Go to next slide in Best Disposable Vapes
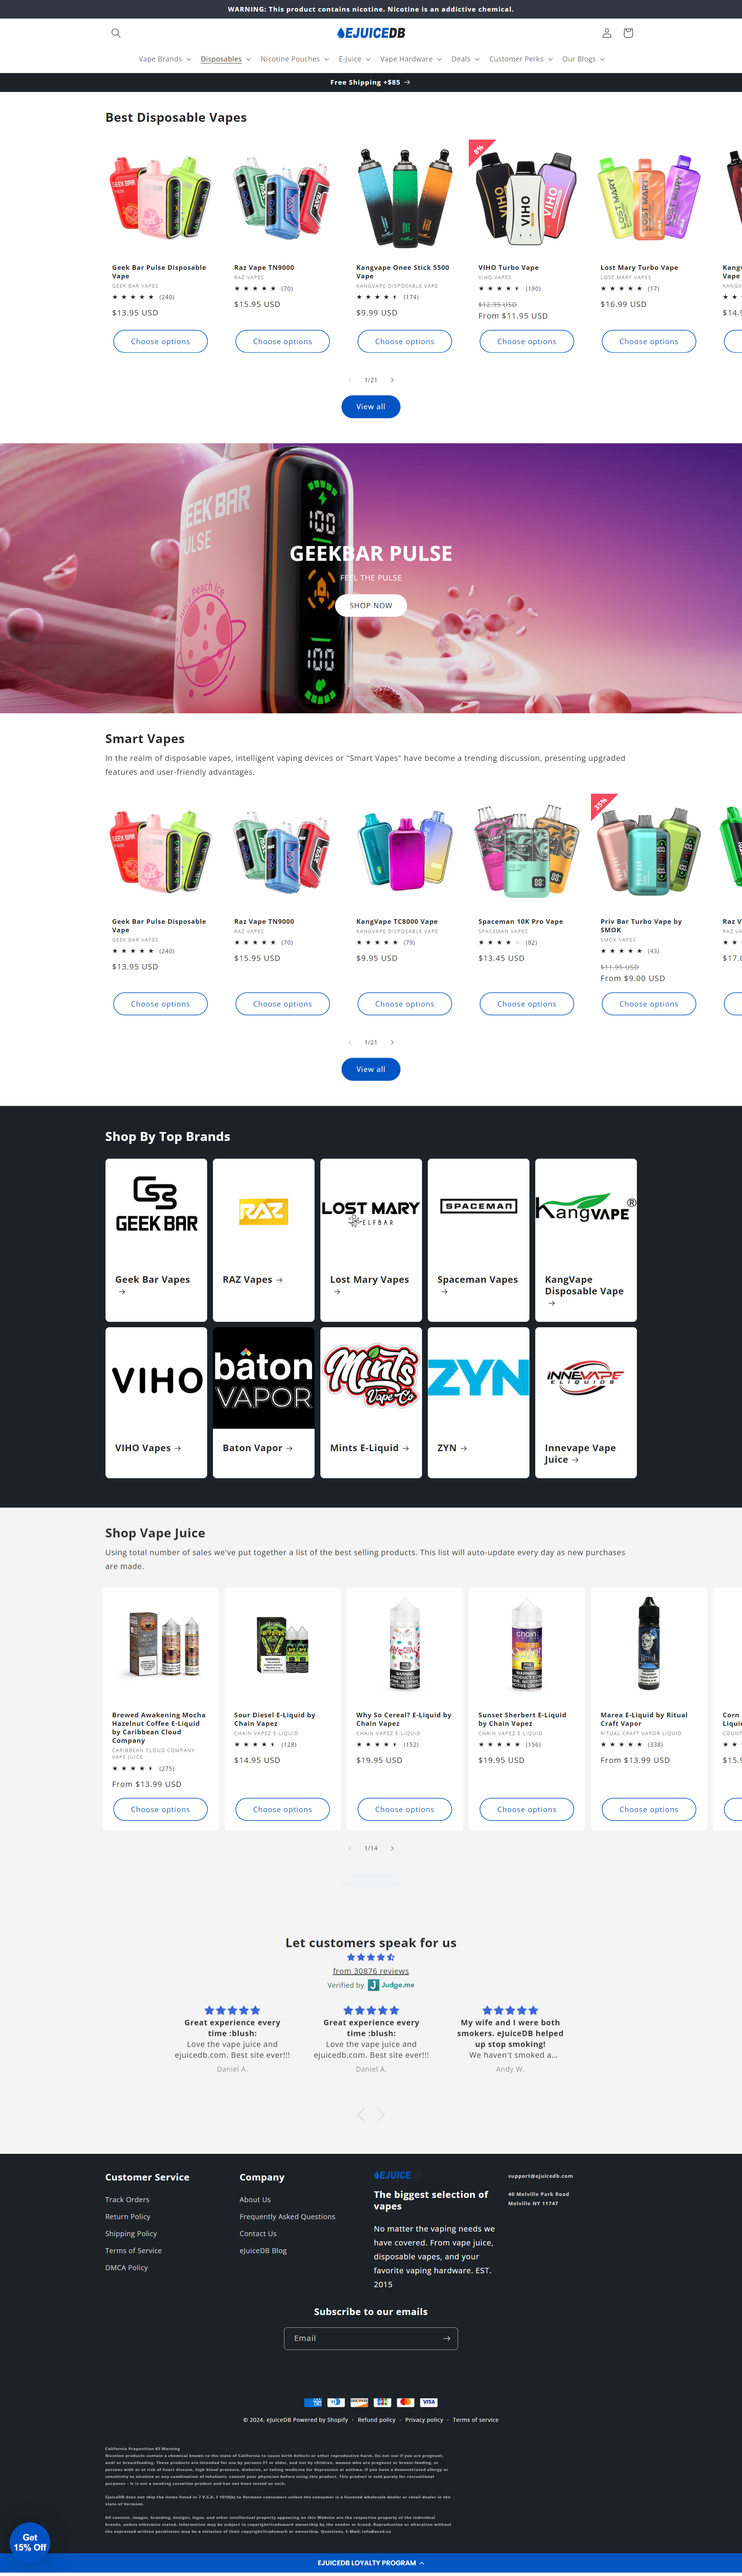The height and width of the screenshot is (2576, 742). pos(392,380)
